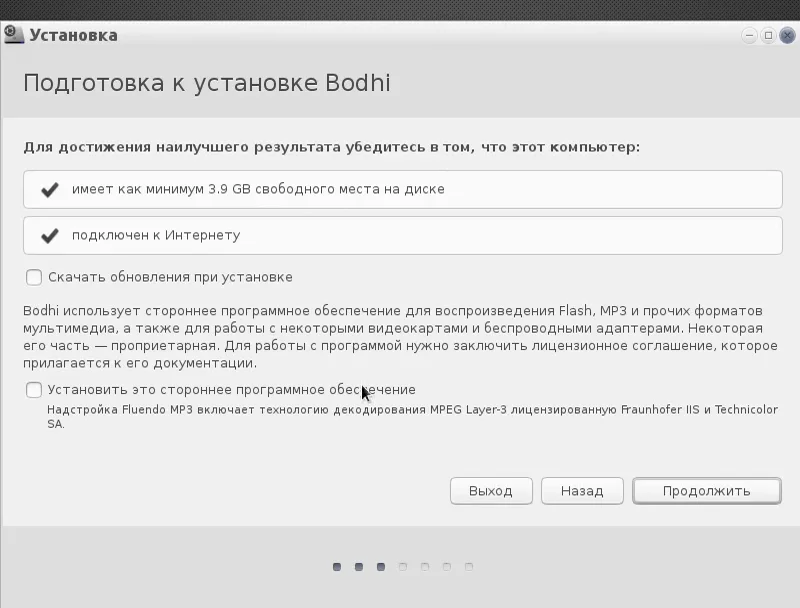Click Продолжить to continue installation

707,491
